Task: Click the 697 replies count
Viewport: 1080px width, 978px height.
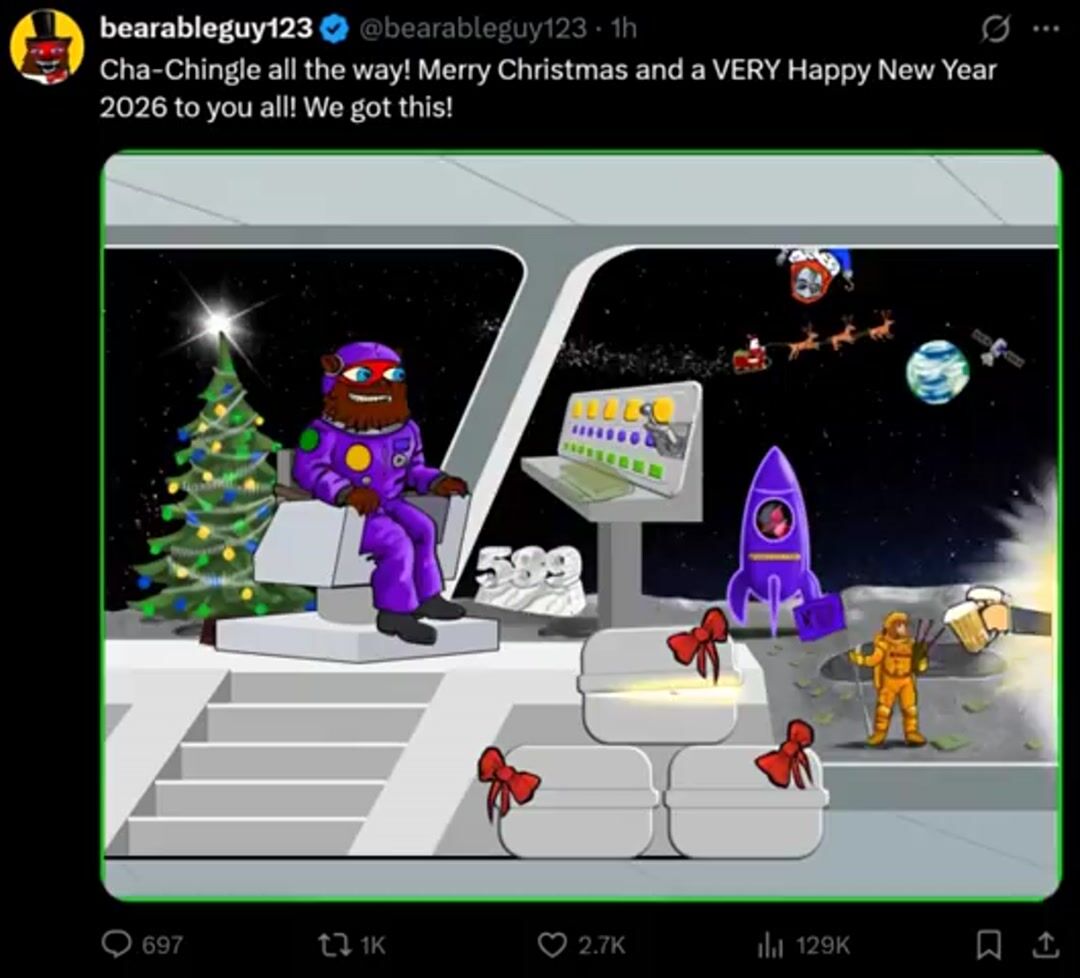Action: tap(162, 943)
